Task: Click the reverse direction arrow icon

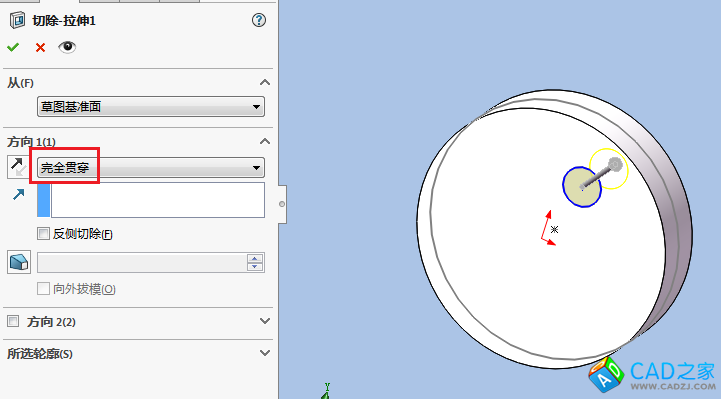Action: (x=18, y=167)
